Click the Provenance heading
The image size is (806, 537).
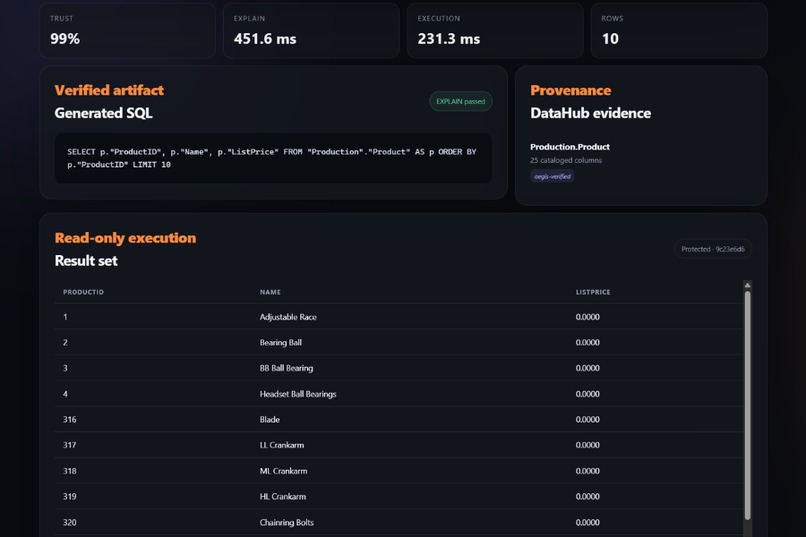(571, 90)
